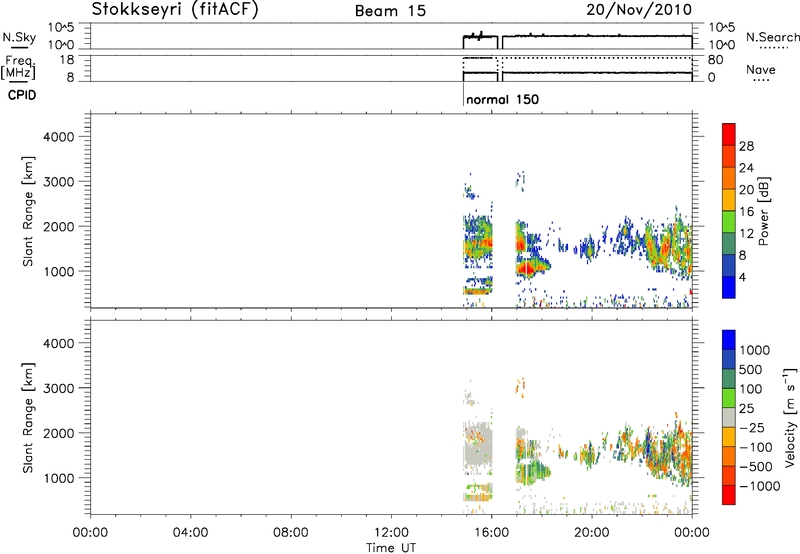Click the "08:00" time tick label
Image resolution: width=800 pixels, height=554 pixels.
click(290, 533)
